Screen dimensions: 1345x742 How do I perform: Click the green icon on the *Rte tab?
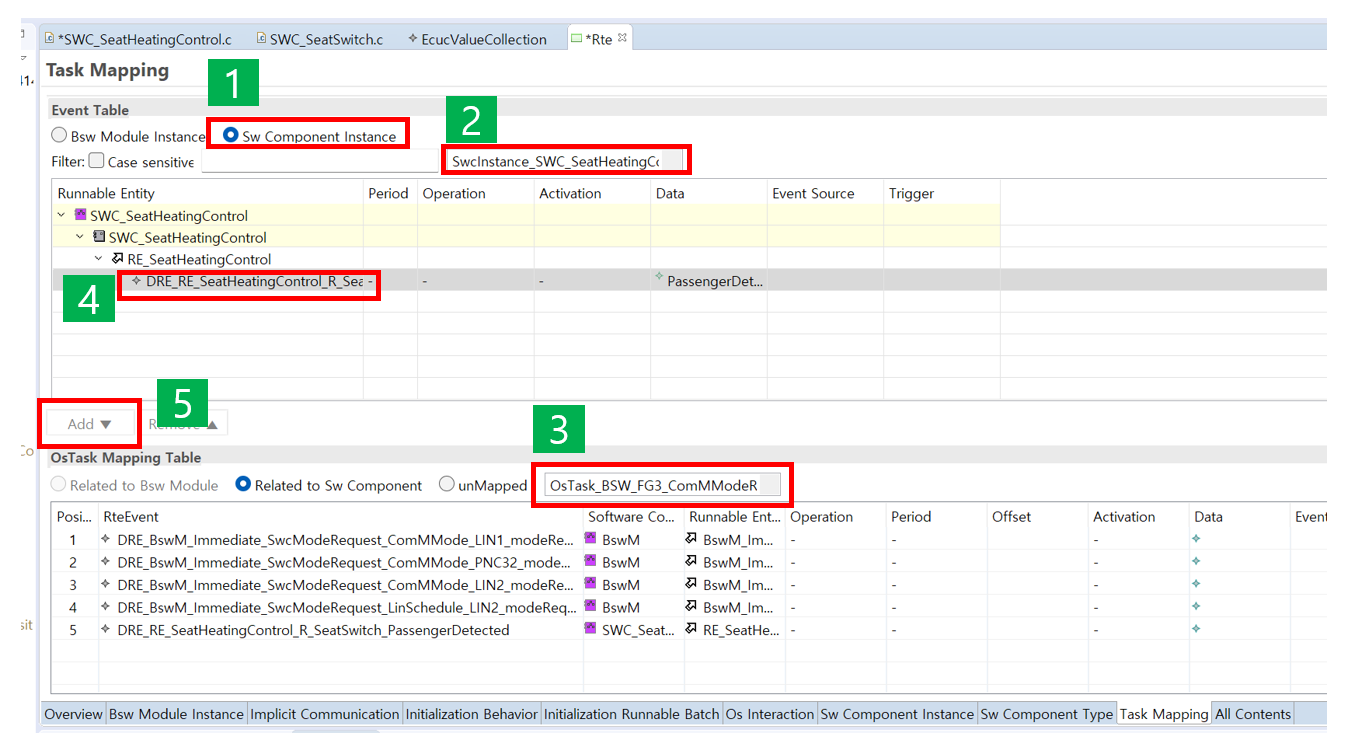coord(576,39)
